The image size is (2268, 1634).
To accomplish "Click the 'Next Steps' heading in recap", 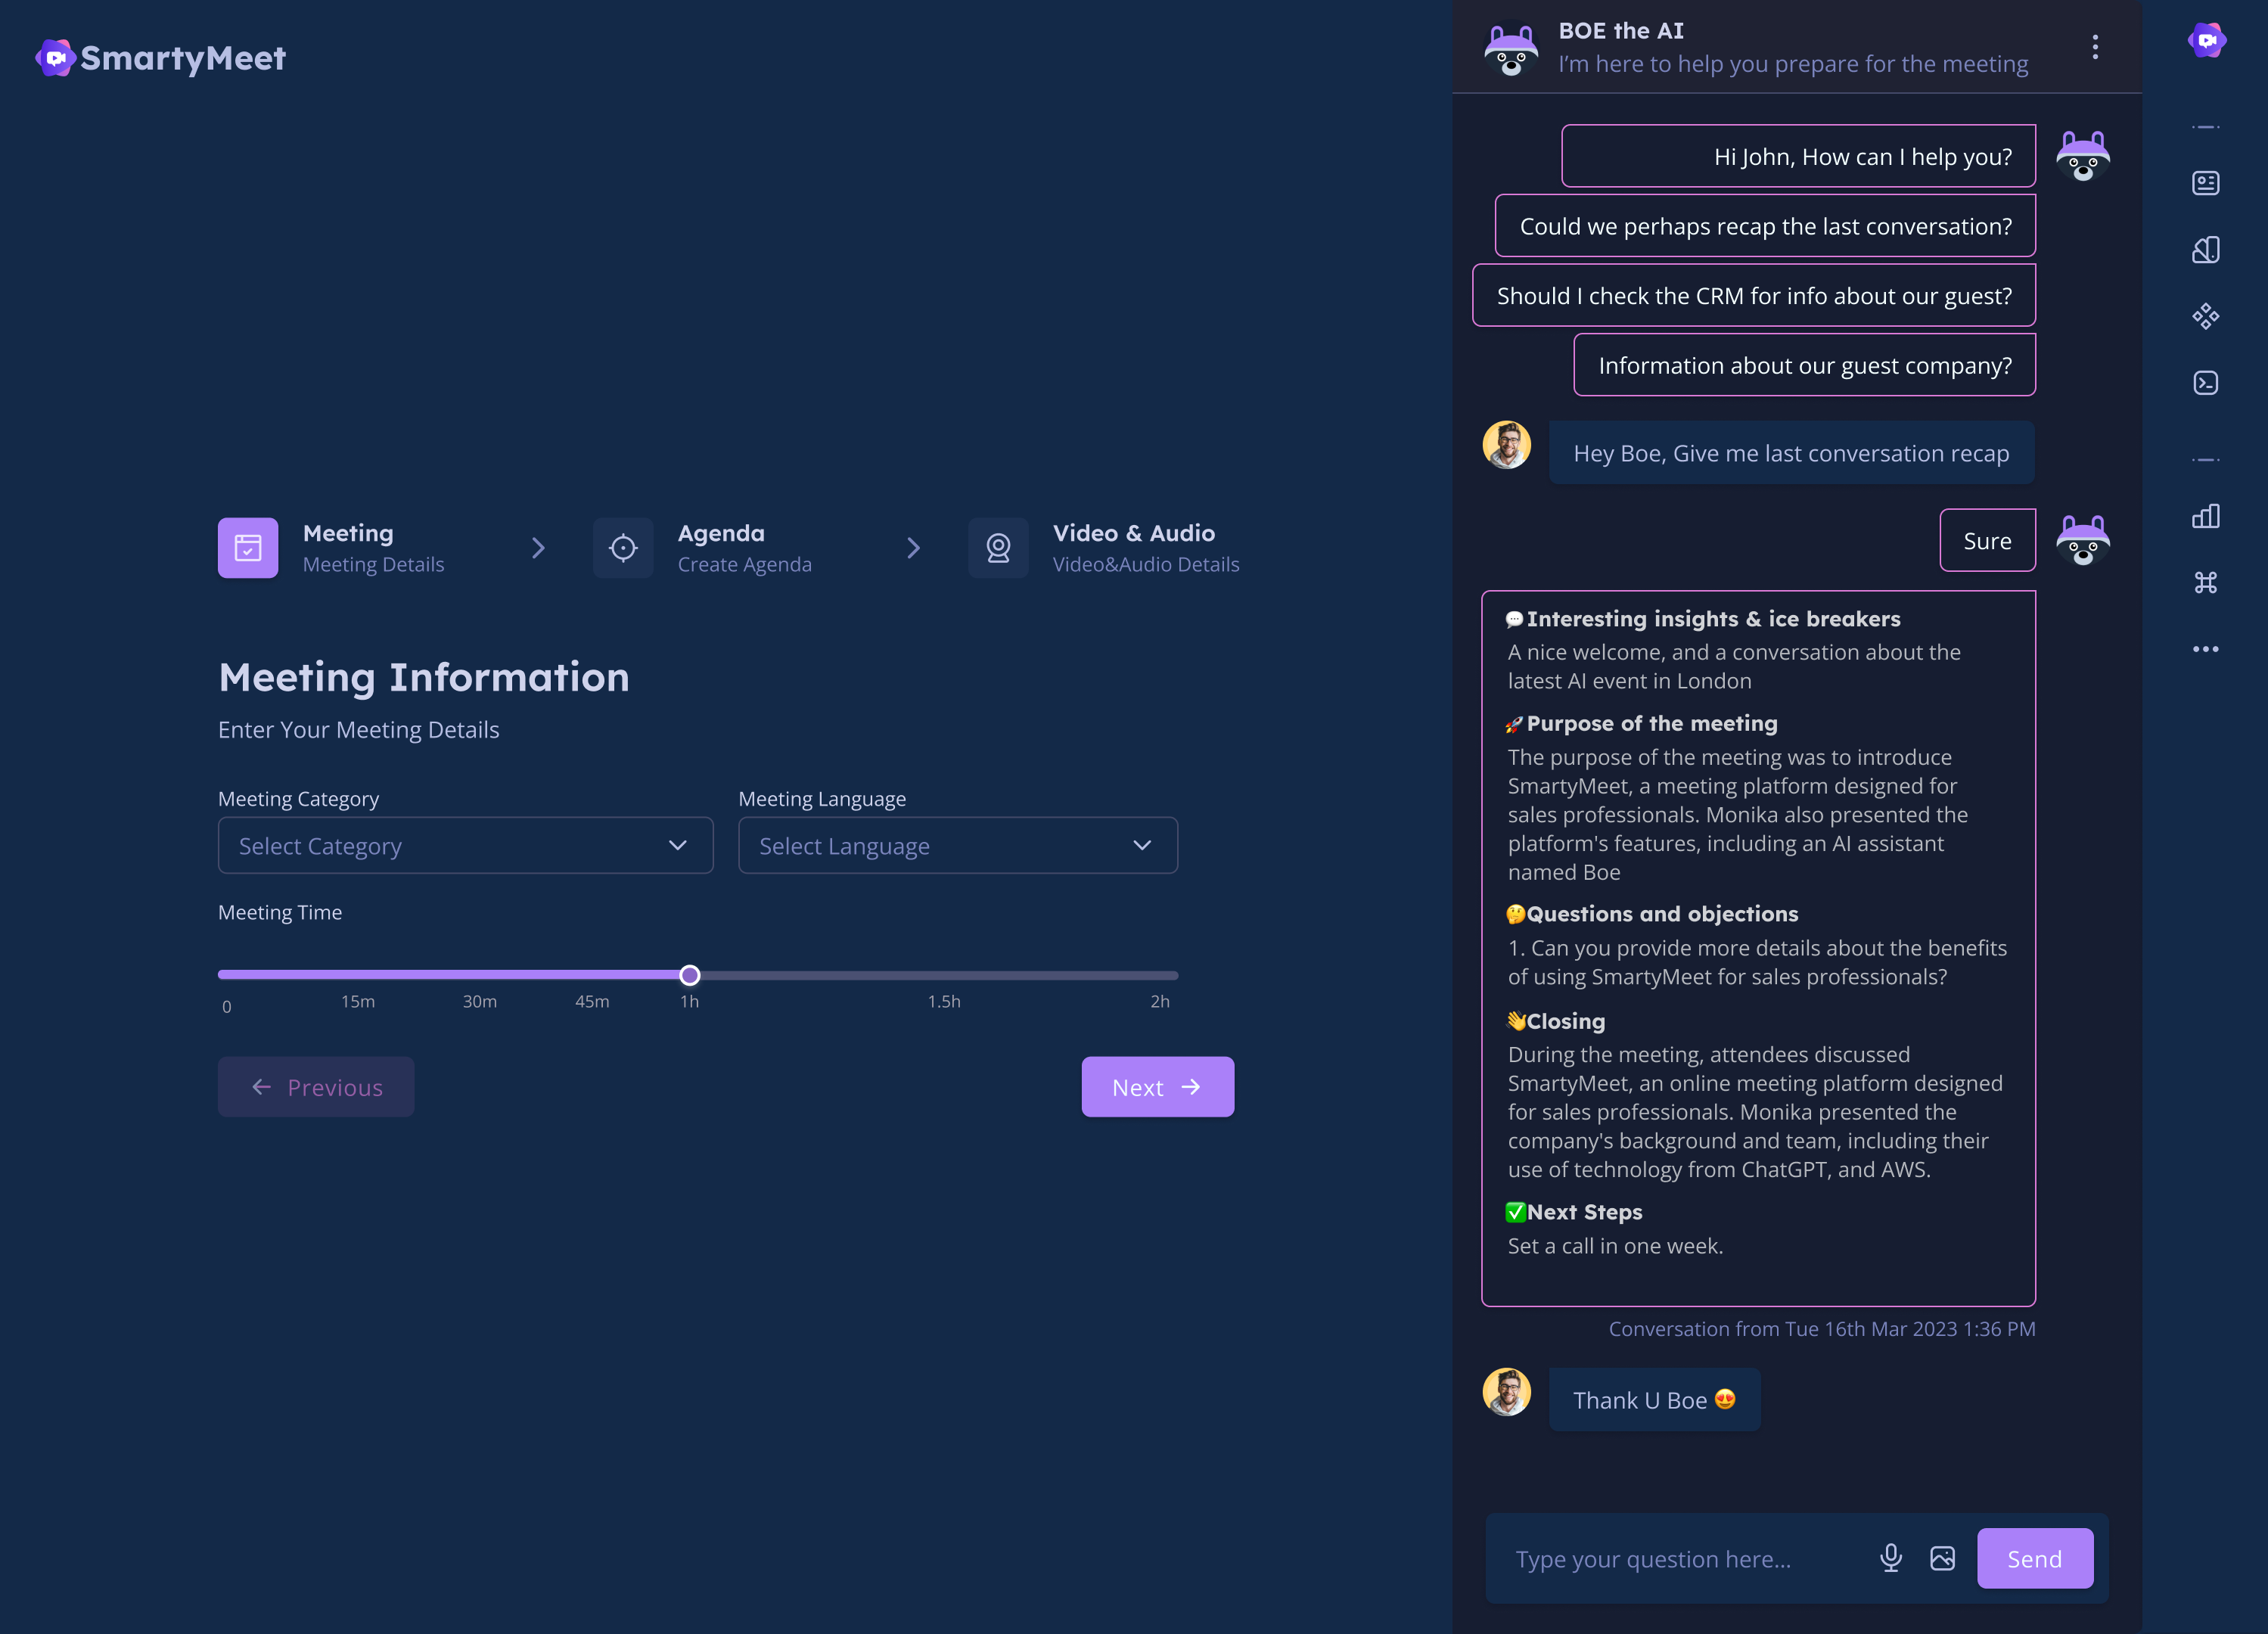I will (1584, 1212).
